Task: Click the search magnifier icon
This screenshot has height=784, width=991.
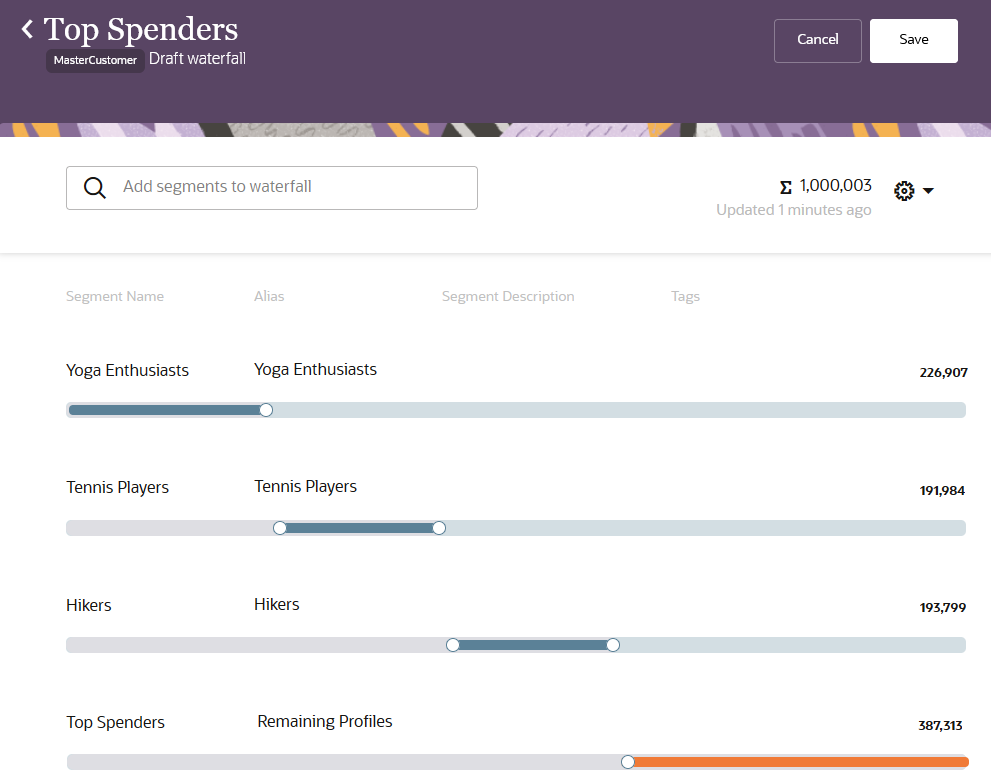Action: (x=95, y=188)
